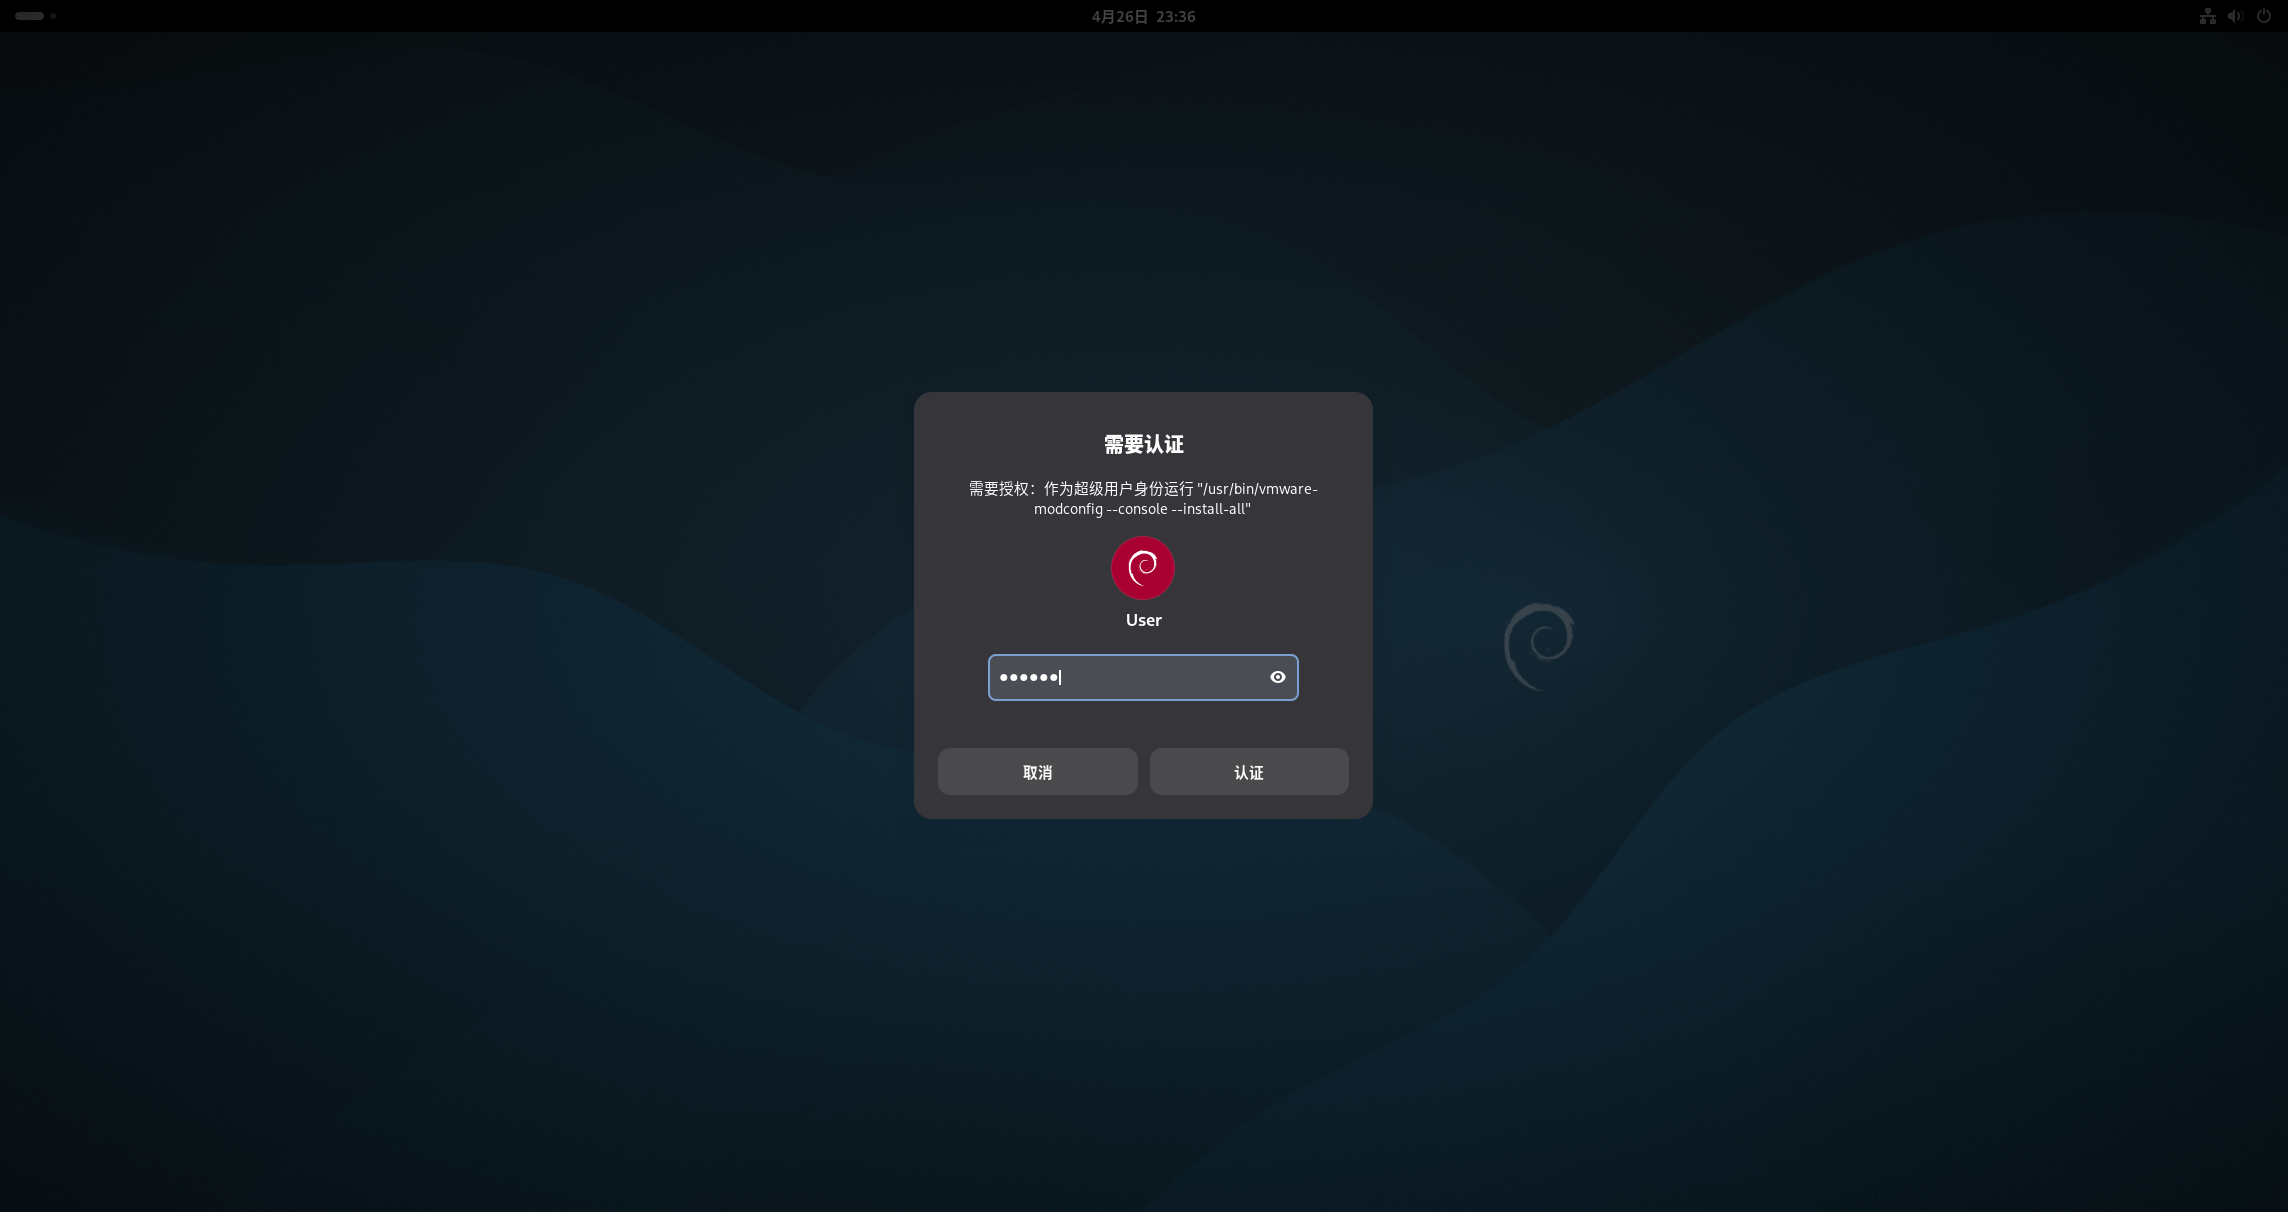Click the Debian swirl on wallpaper
The width and height of the screenshot is (2288, 1212).
click(x=1539, y=646)
